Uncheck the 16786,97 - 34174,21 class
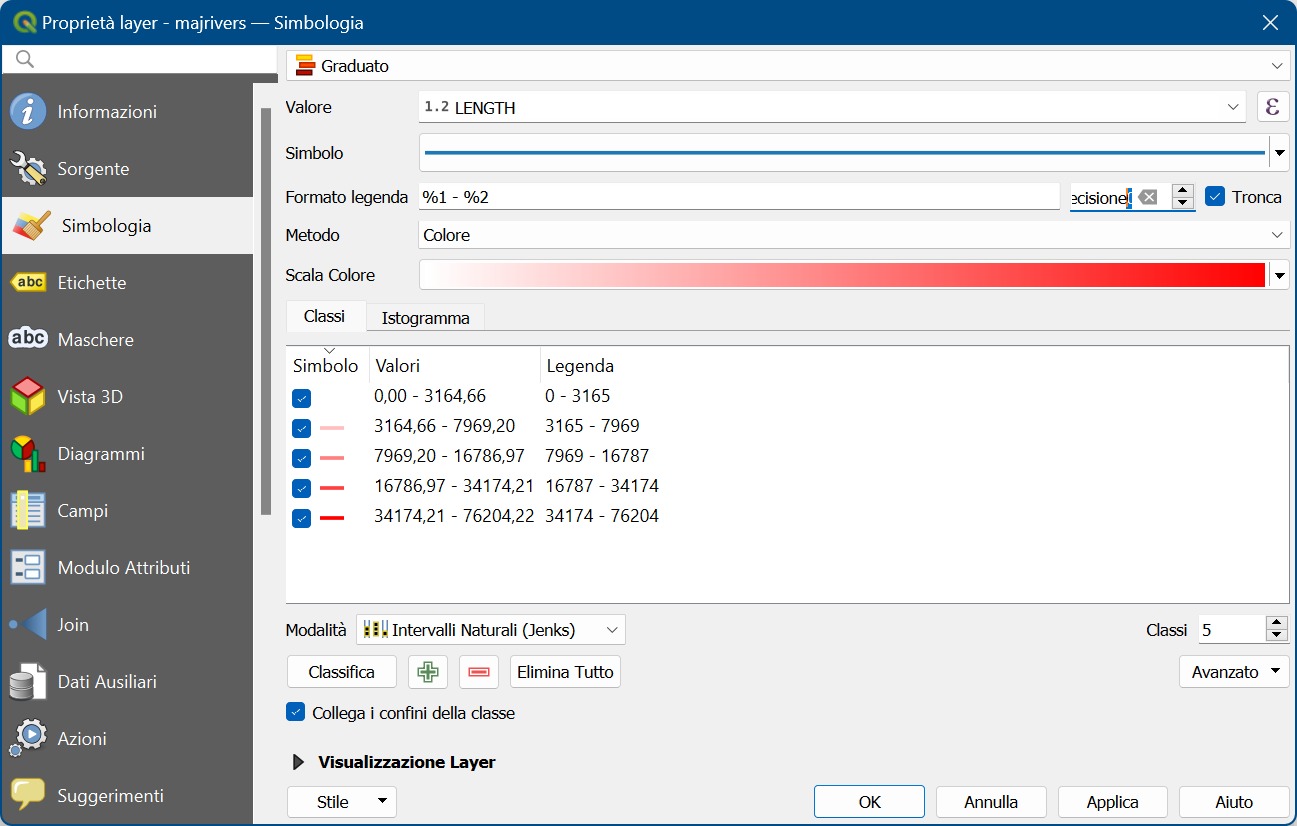This screenshot has height=826, width=1297. coord(302,489)
